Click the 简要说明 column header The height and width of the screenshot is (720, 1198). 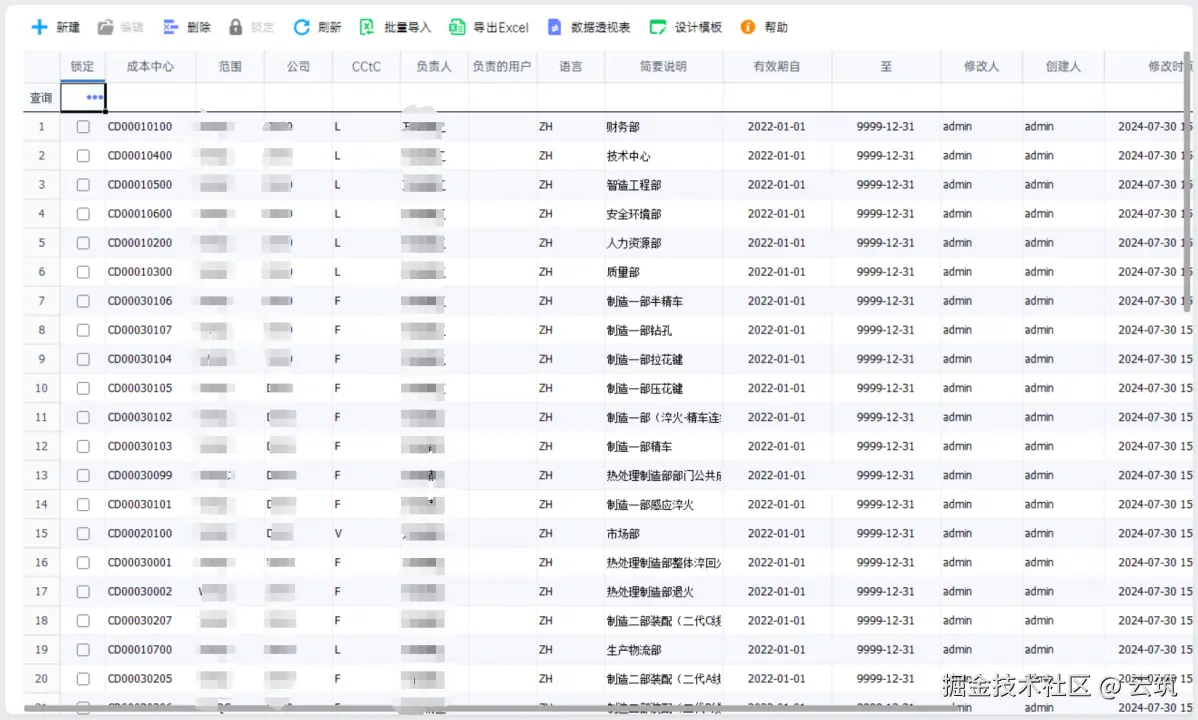(663, 66)
